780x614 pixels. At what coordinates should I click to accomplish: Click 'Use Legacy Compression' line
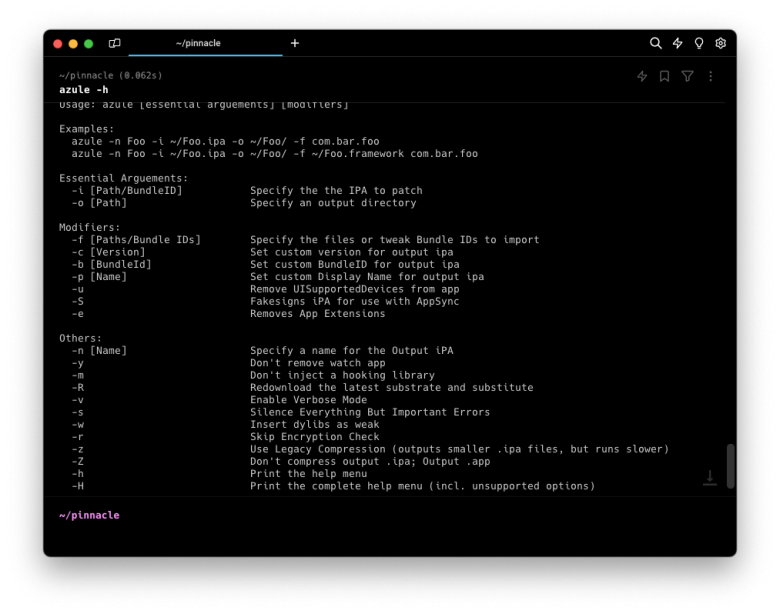coord(460,449)
